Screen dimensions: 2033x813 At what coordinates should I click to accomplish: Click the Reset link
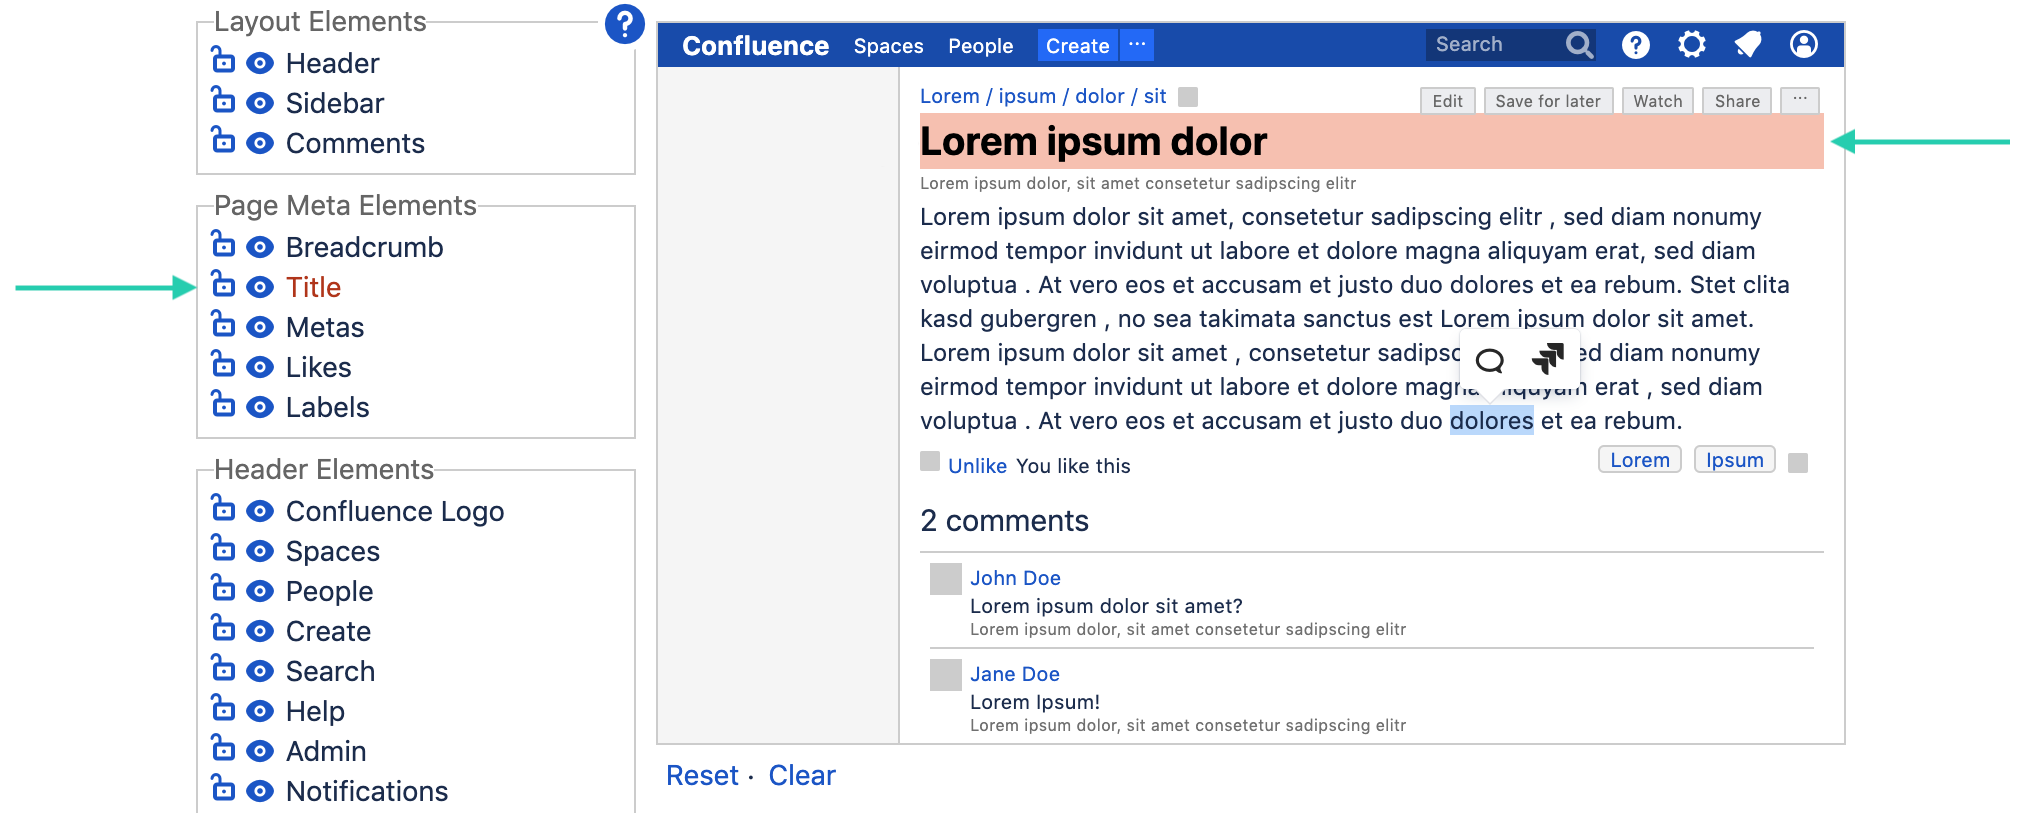pyautogui.click(x=702, y=776)
